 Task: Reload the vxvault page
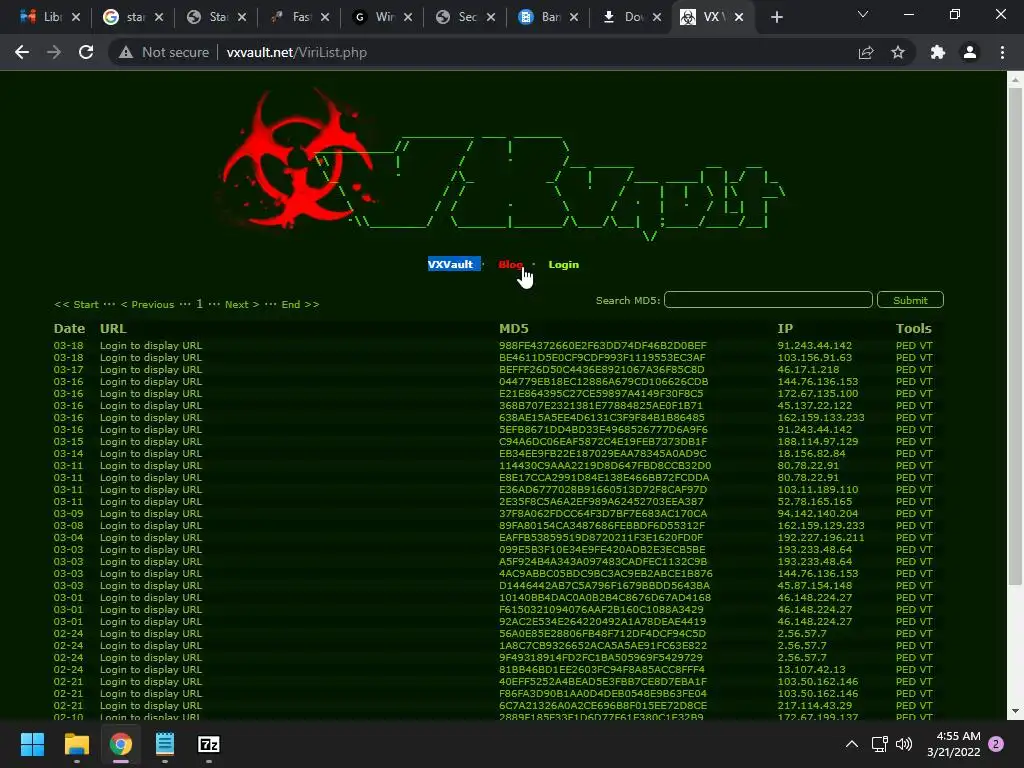86,52
